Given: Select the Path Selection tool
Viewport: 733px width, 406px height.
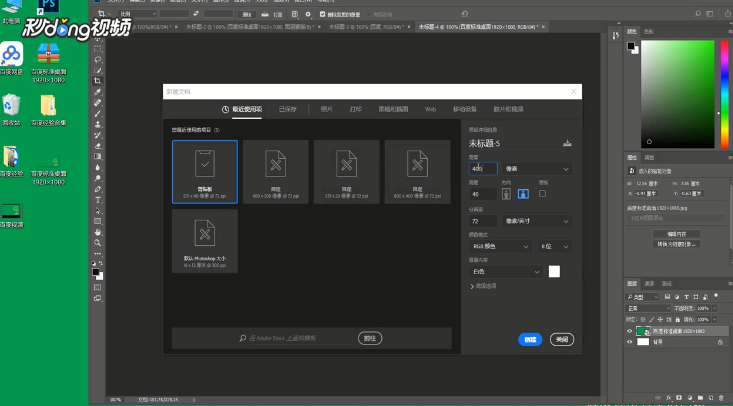Looking at the screenshot, I should (98, 210).
